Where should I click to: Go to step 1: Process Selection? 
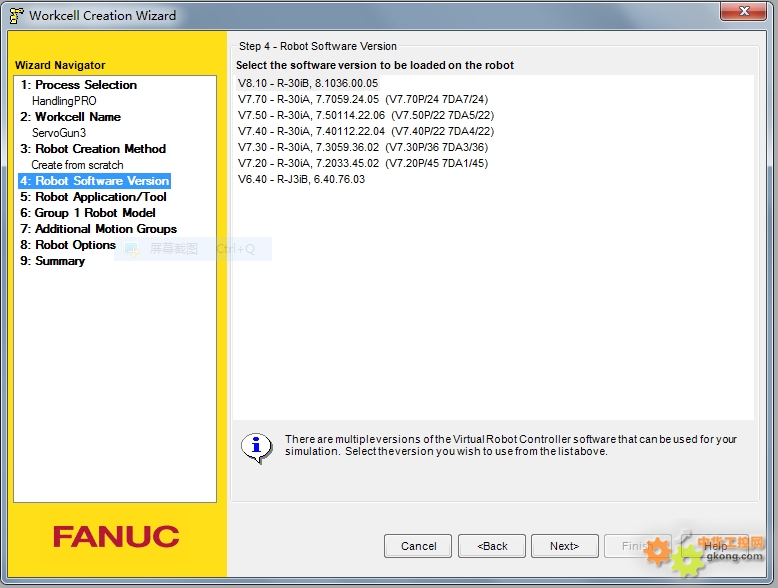tap(78, 85)
